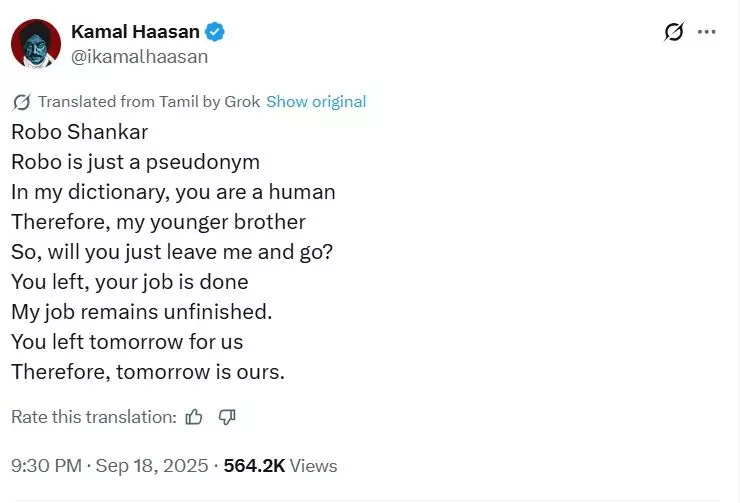Image resolution: width=740 pixels, height=503 pixels.
Task: Click the "Robo Shankar" first line of the post
Action: click(79, 132)
